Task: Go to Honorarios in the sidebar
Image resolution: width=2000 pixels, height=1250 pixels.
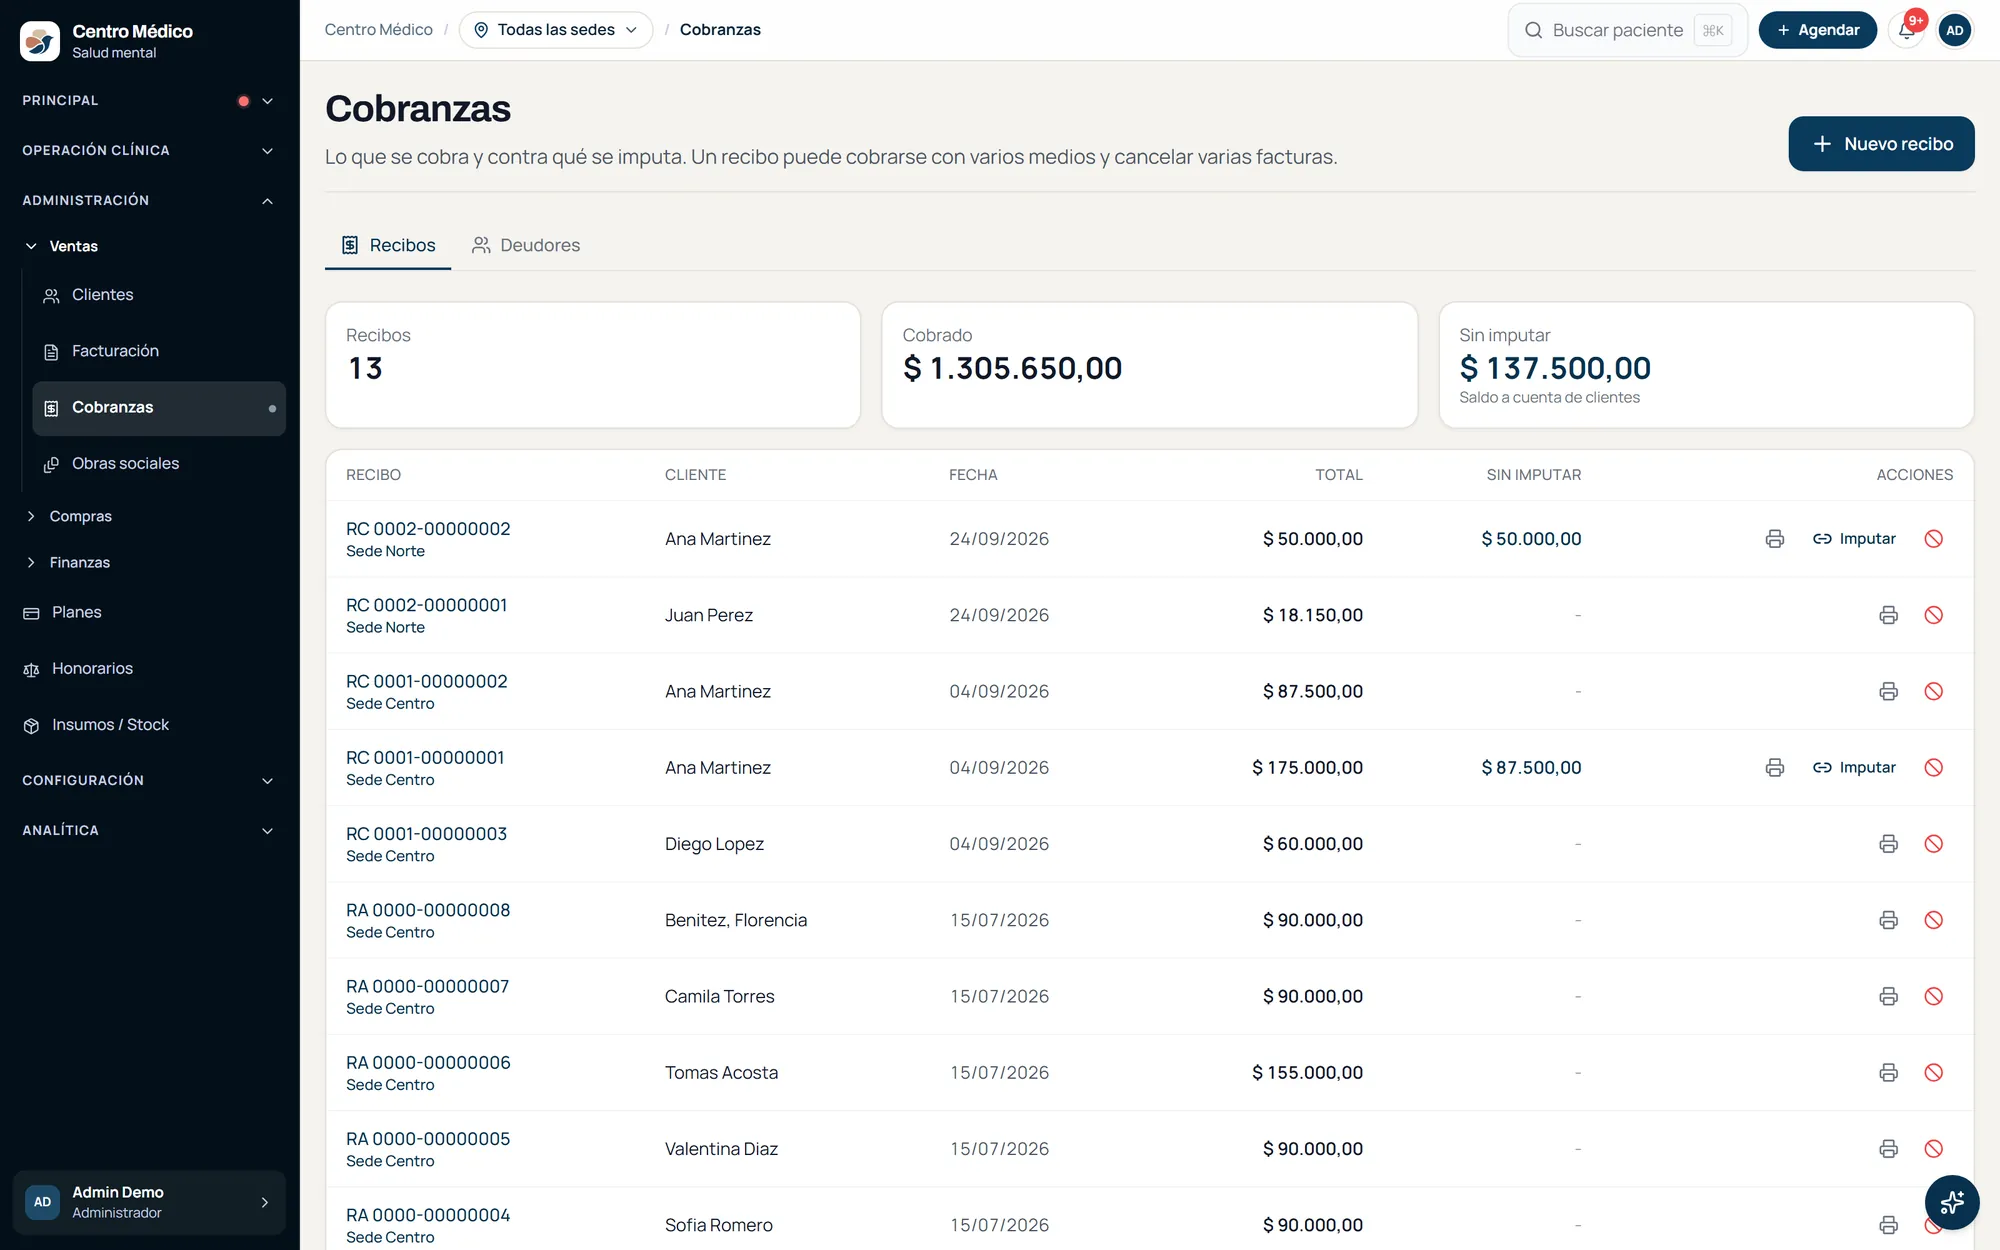Action: click(150, 669)
